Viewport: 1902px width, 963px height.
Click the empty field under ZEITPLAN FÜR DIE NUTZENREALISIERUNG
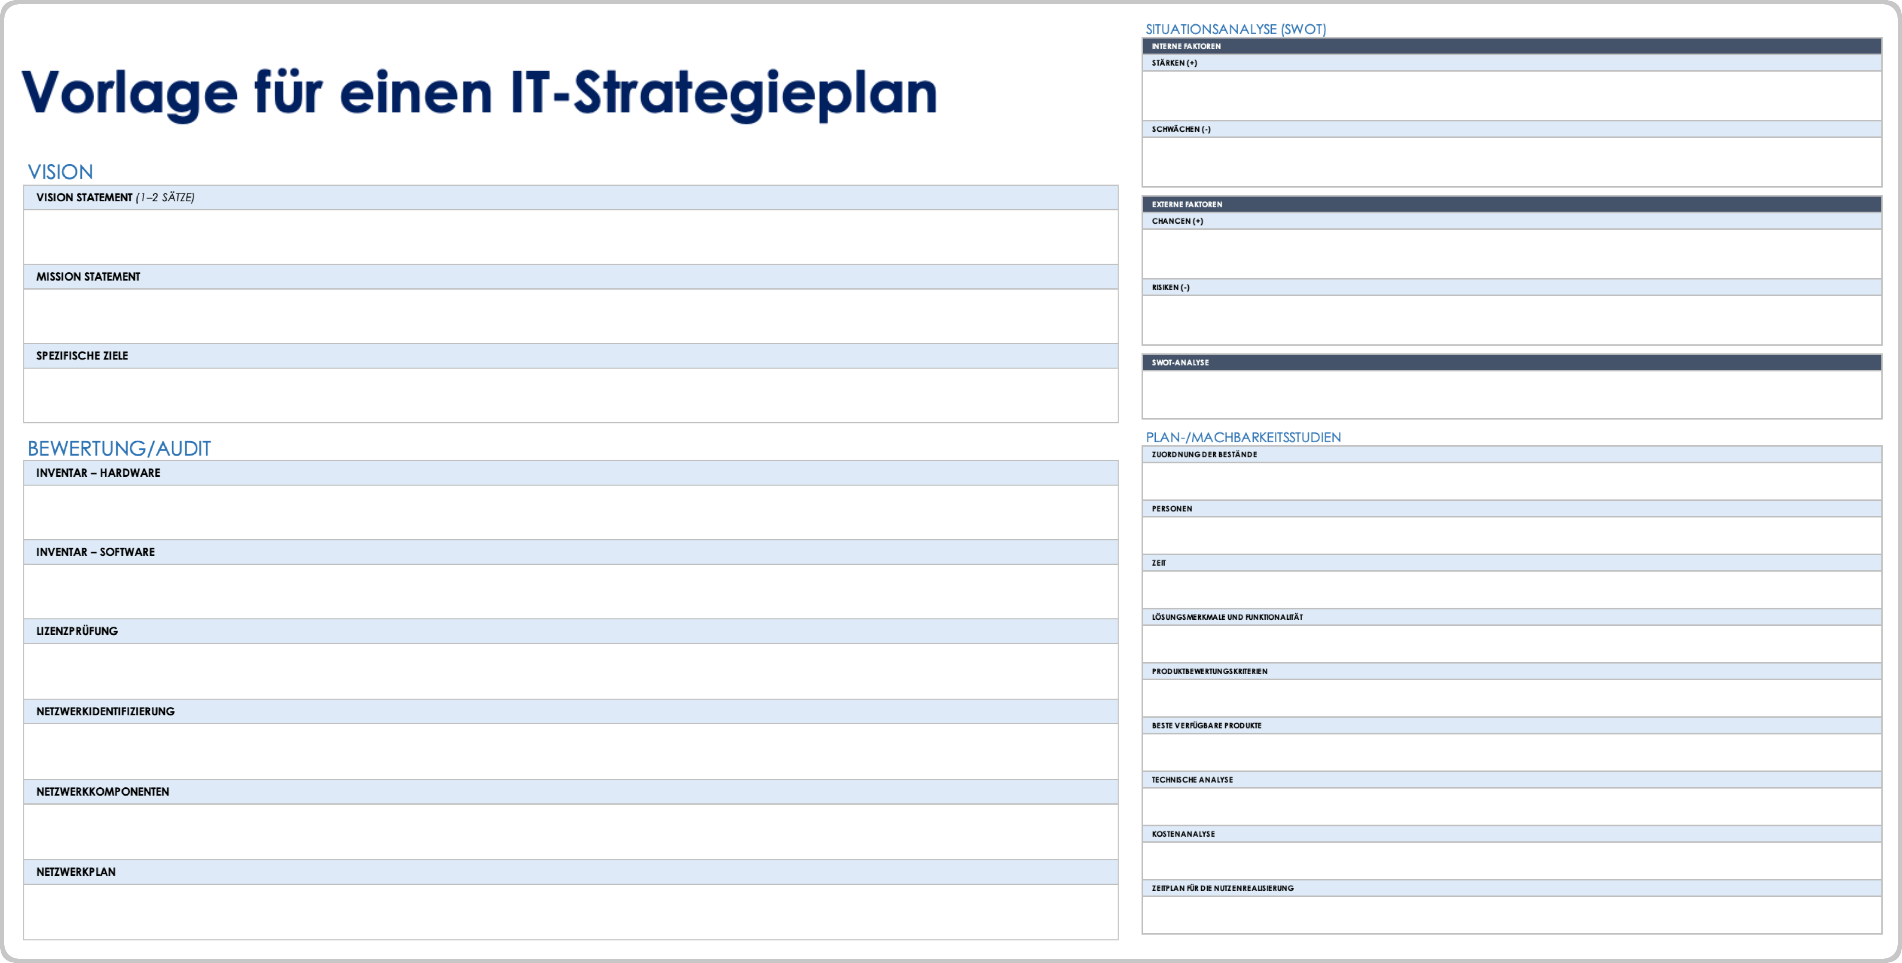(x=1512, y=915)
